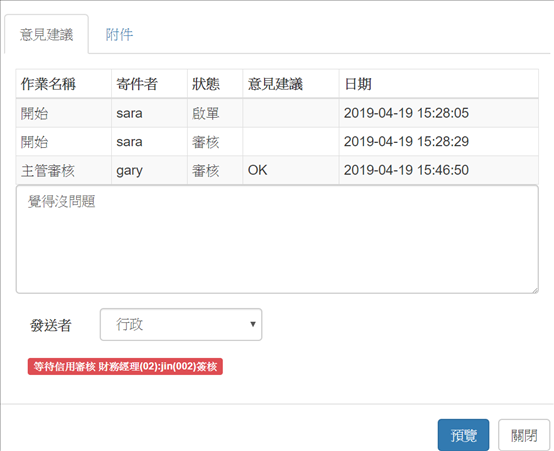Viewport: 554px width, 451px height.
Task: Focus the comment text area 覺得沒問題
Action: click(277, 239)
